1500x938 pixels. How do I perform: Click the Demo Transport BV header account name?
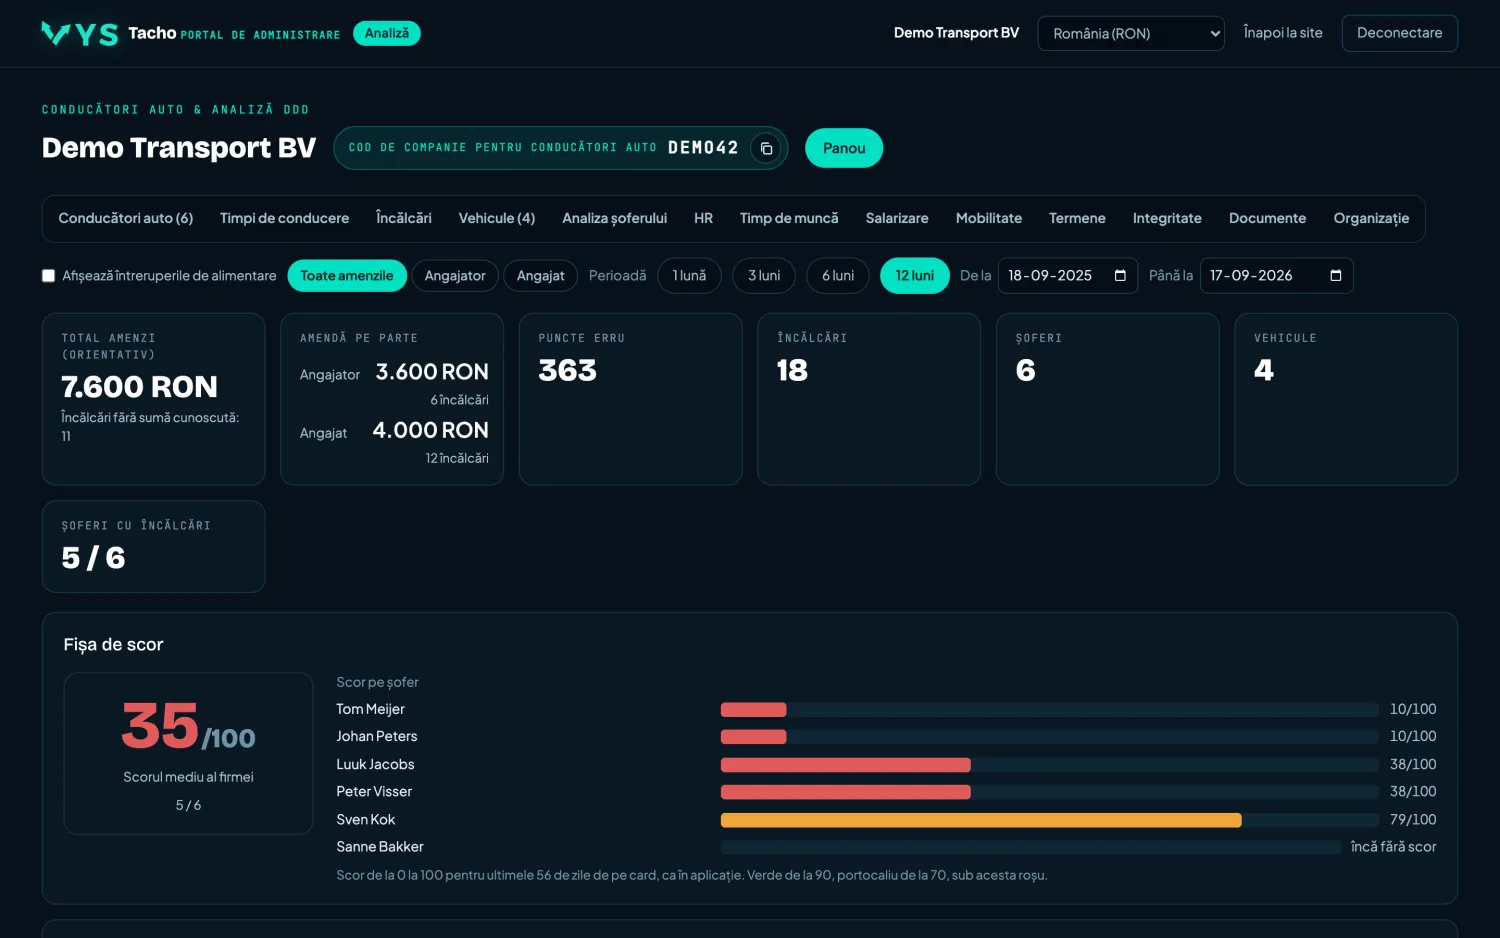(956, 33)
